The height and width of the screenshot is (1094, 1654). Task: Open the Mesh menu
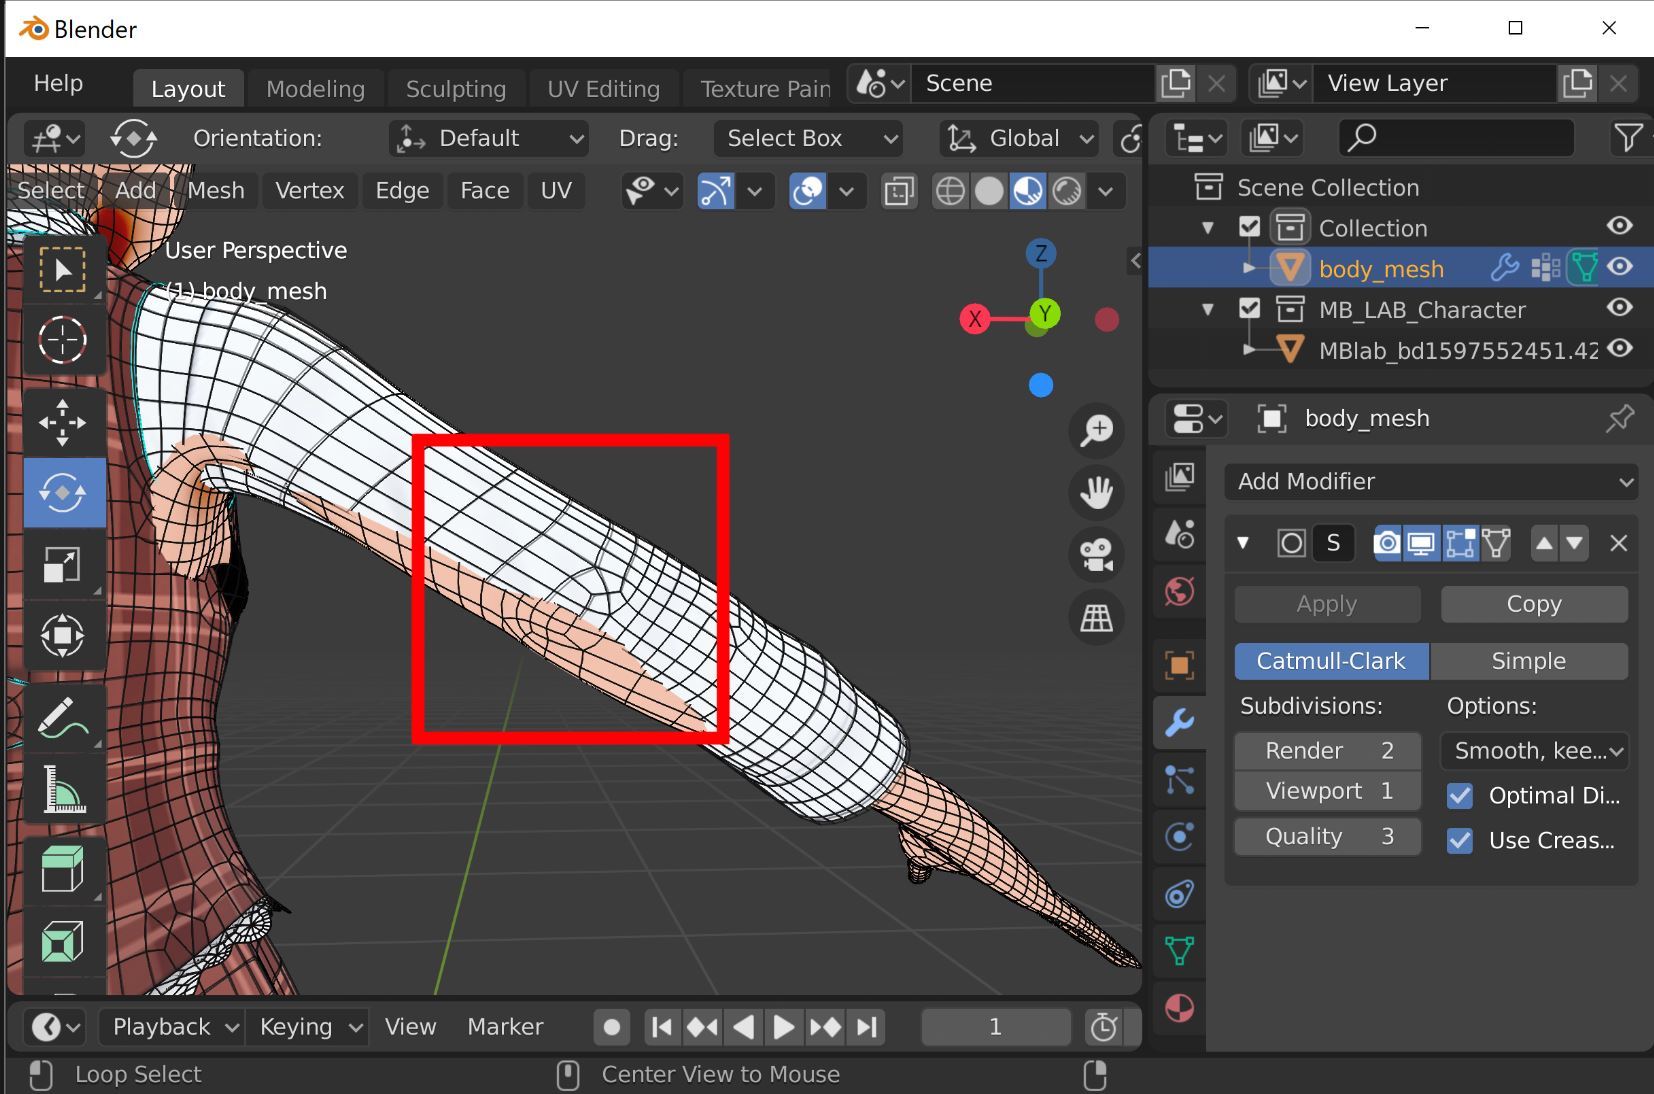(x=215, y=190)
